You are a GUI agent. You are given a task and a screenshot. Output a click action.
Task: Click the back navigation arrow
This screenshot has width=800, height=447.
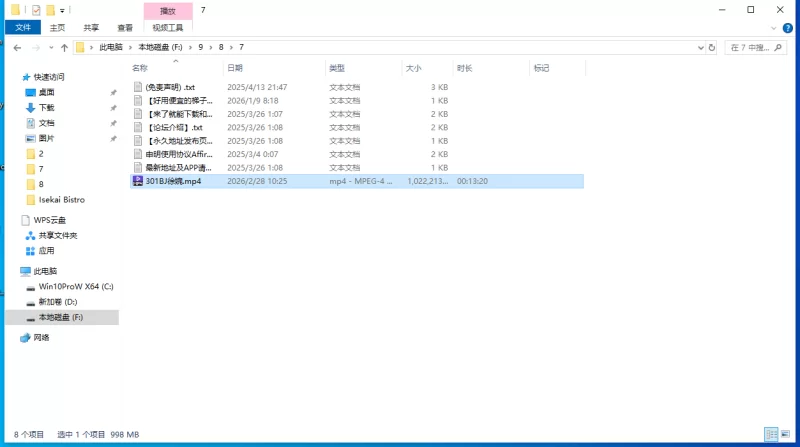click(17, 47)
